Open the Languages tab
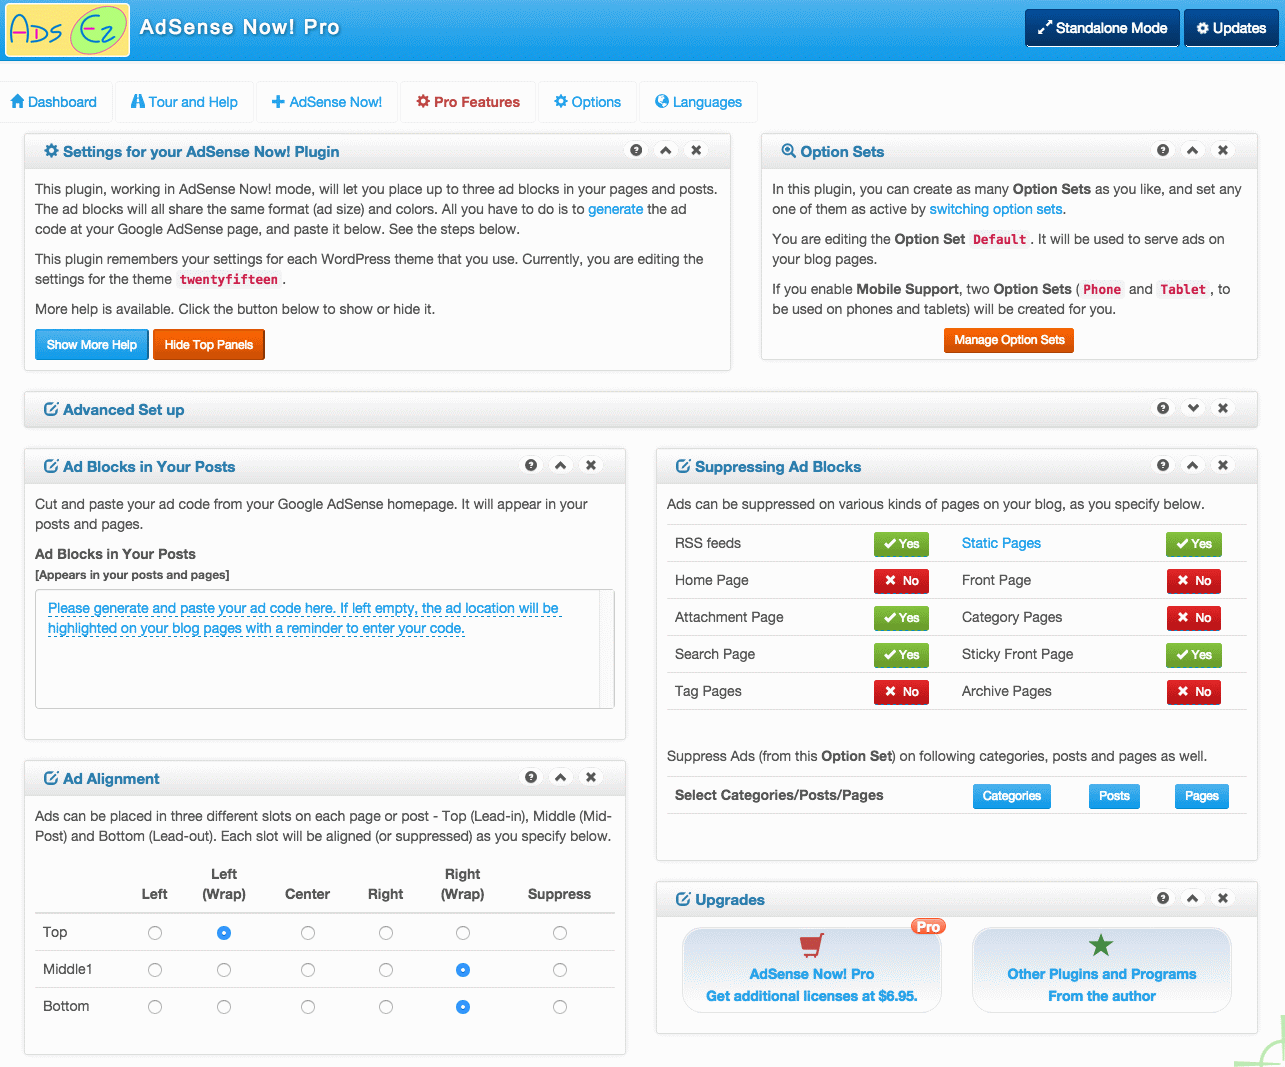The width and height of the screenshot is (1285, 1067). (x=698, y=102)
